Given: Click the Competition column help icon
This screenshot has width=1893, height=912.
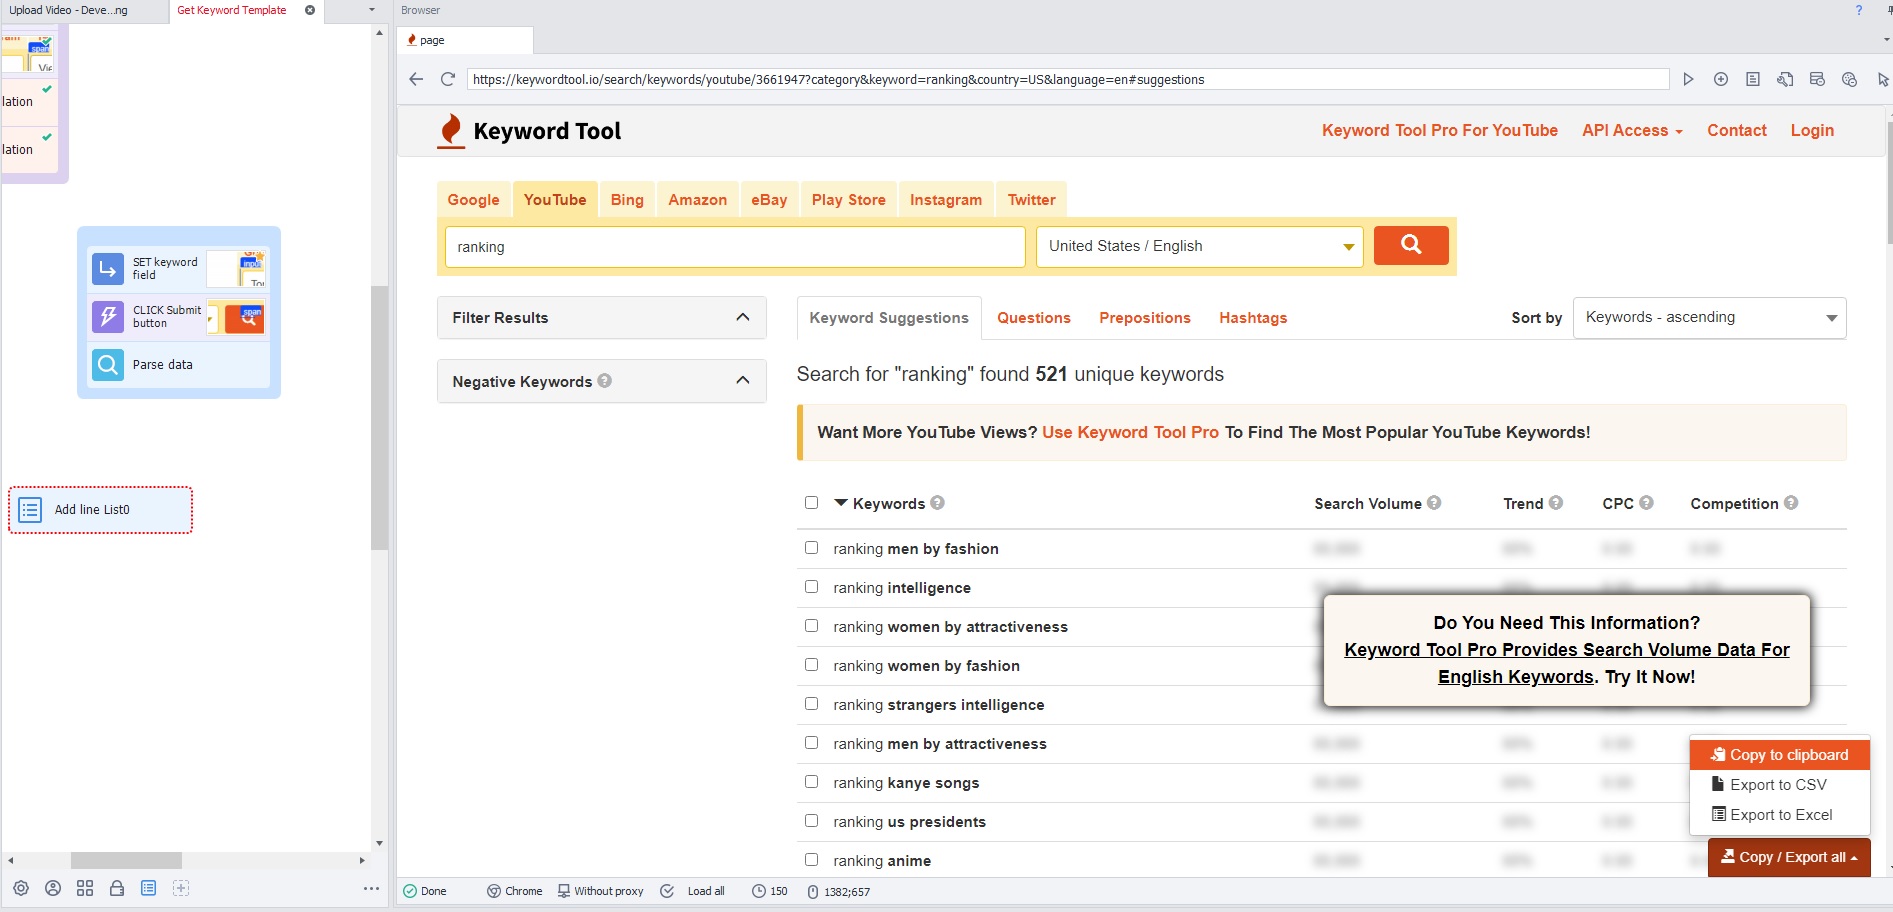Looking at the screenshot, I should (1791, 503).
